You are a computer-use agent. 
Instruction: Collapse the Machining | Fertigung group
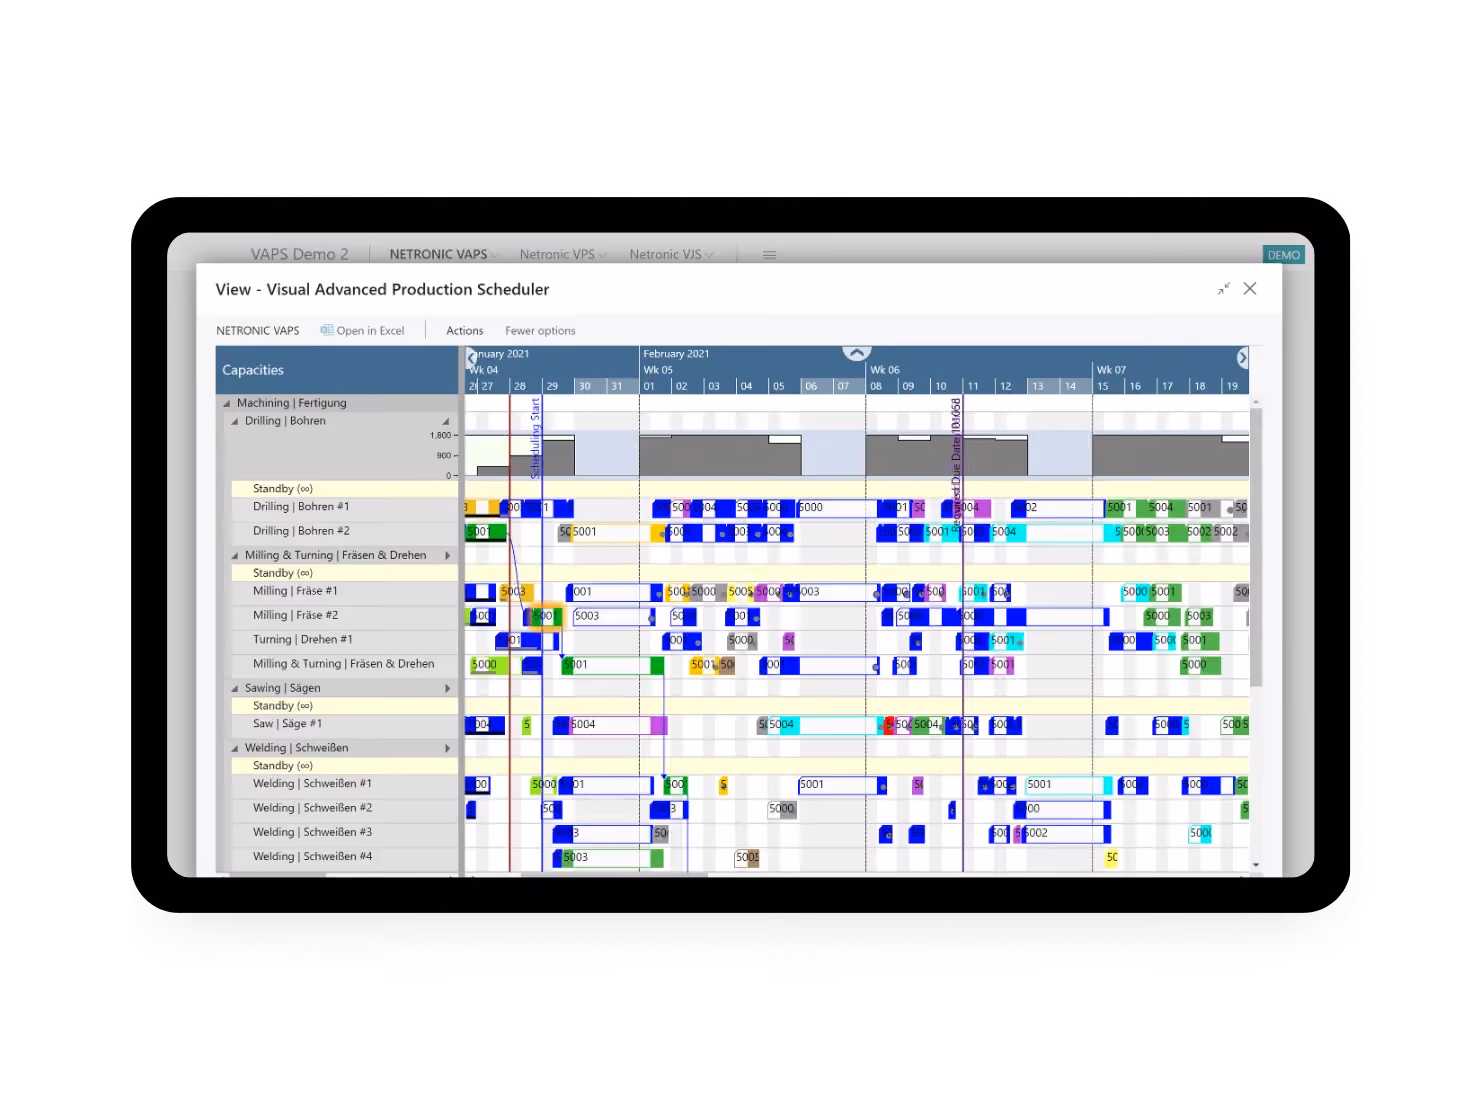pos(227,404)
